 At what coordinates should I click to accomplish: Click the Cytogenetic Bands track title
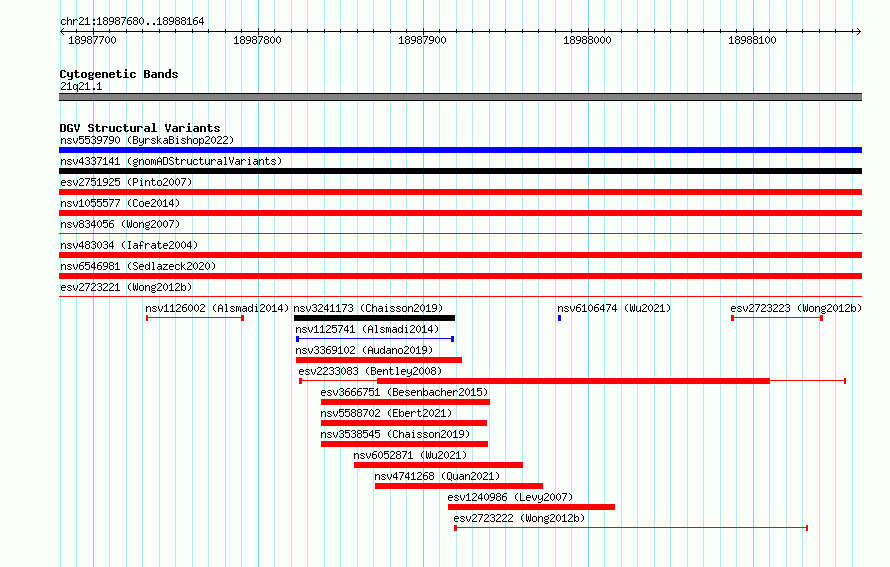[x=119, y=74]
